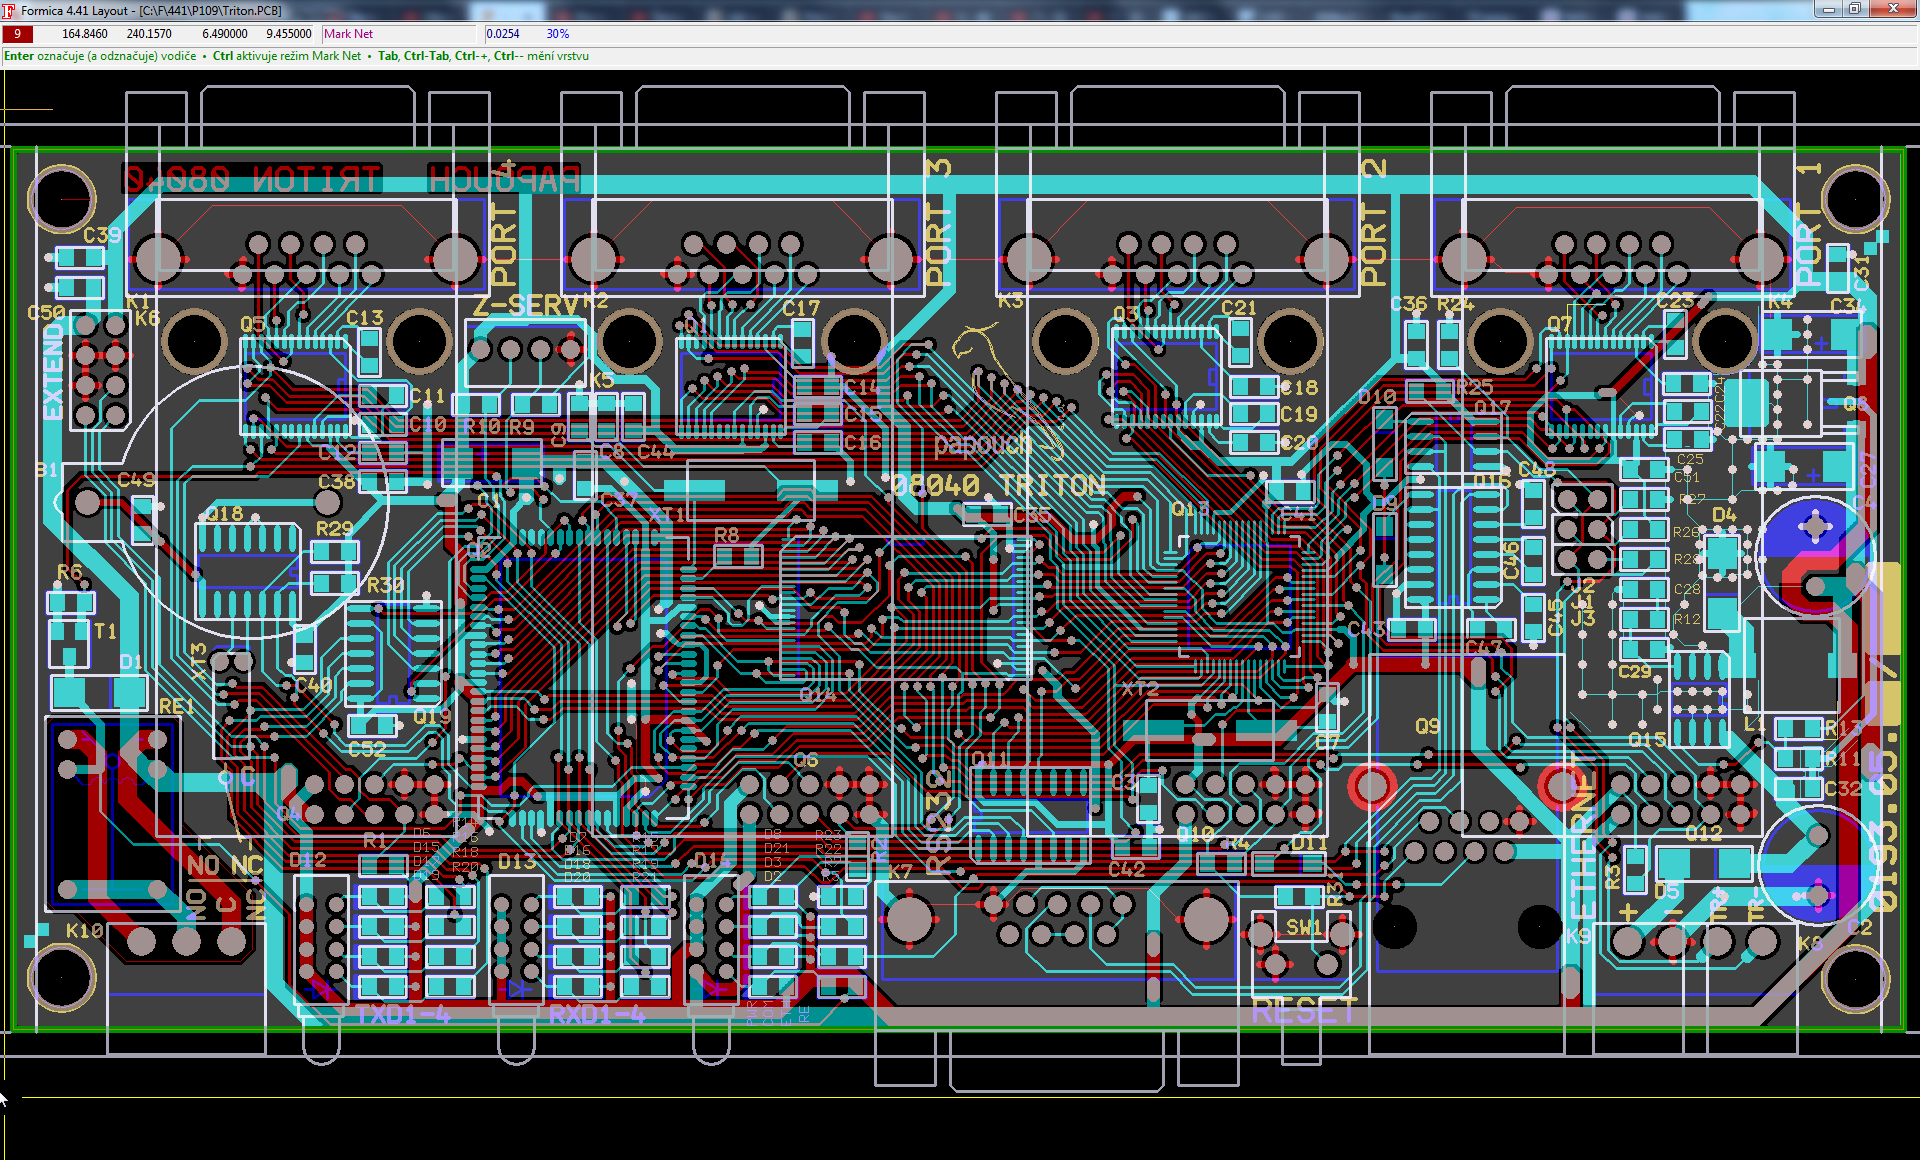Select the bottom-right mounting hole on board
Screen dimensions: 1920x1160
click(1855, 980)
